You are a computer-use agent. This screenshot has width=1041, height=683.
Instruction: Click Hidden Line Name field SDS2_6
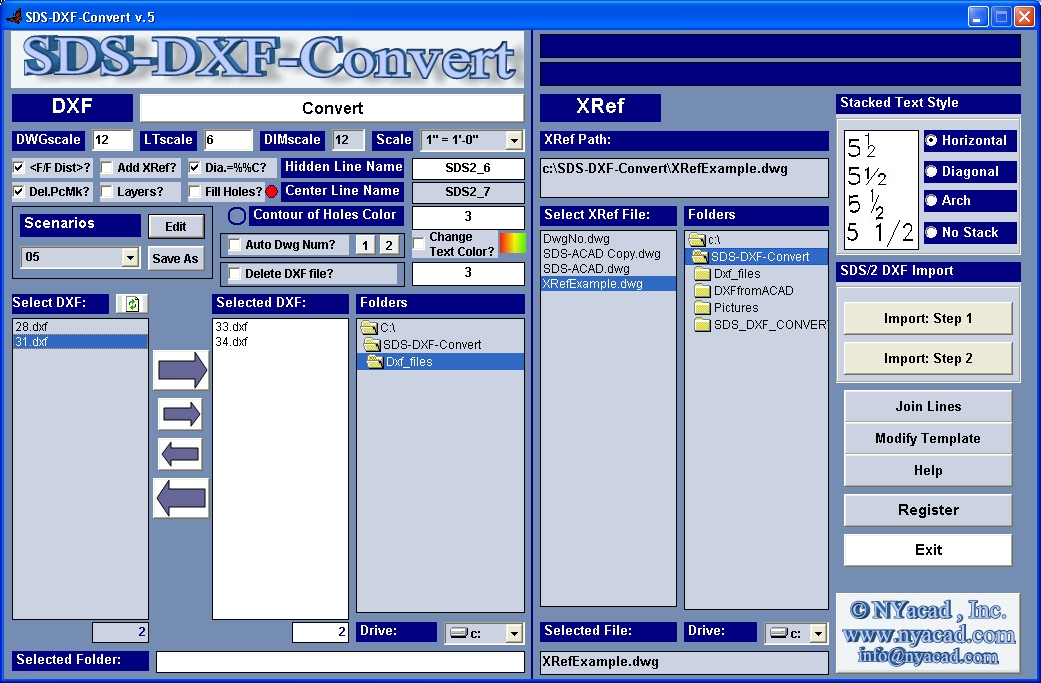point(468,169)
